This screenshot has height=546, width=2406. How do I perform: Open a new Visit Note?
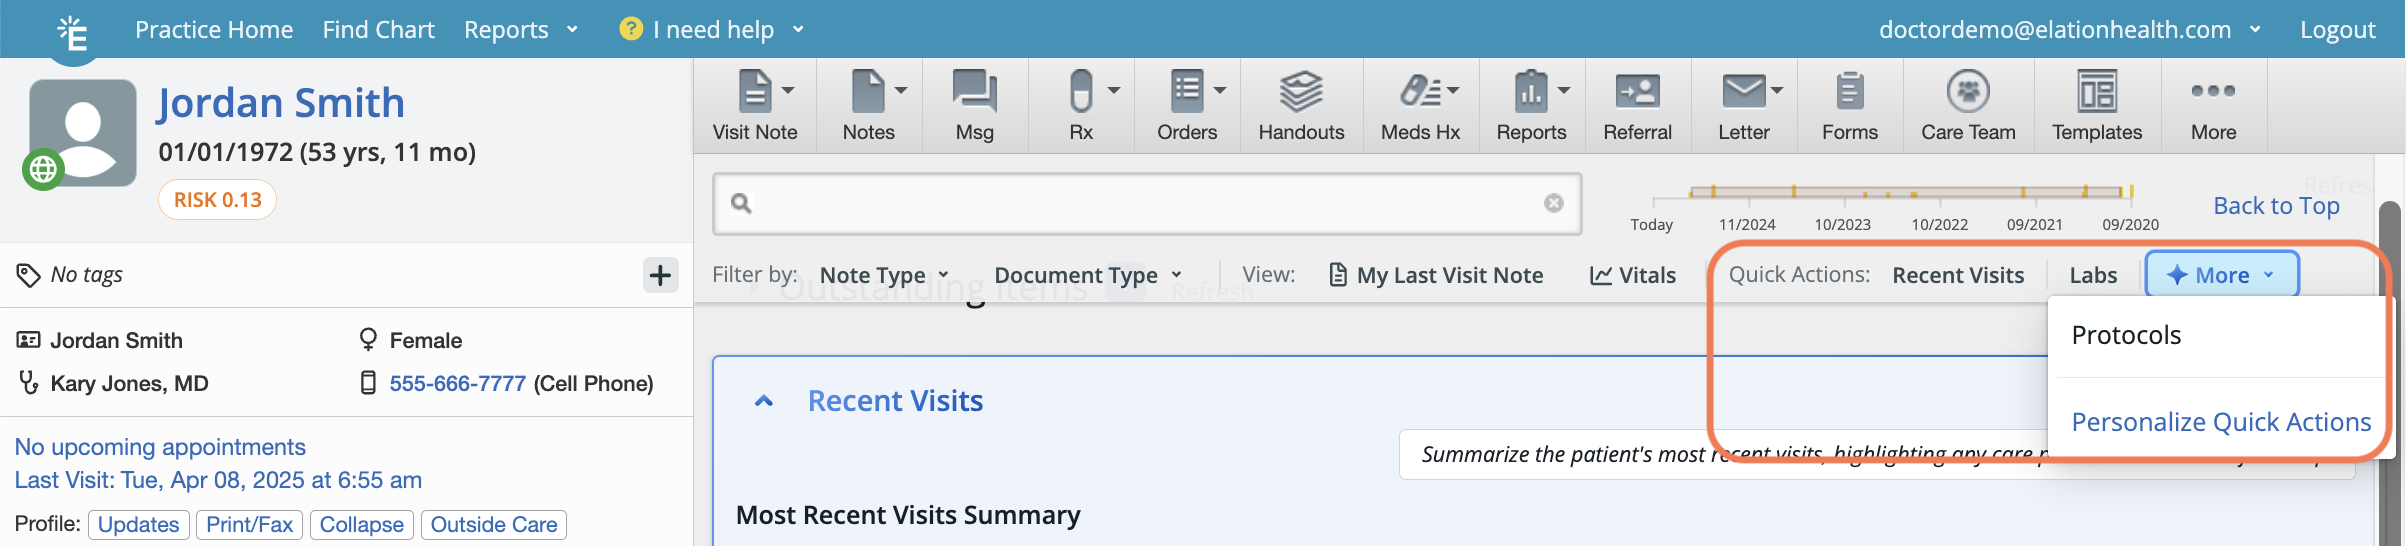[x=754, y=105]
